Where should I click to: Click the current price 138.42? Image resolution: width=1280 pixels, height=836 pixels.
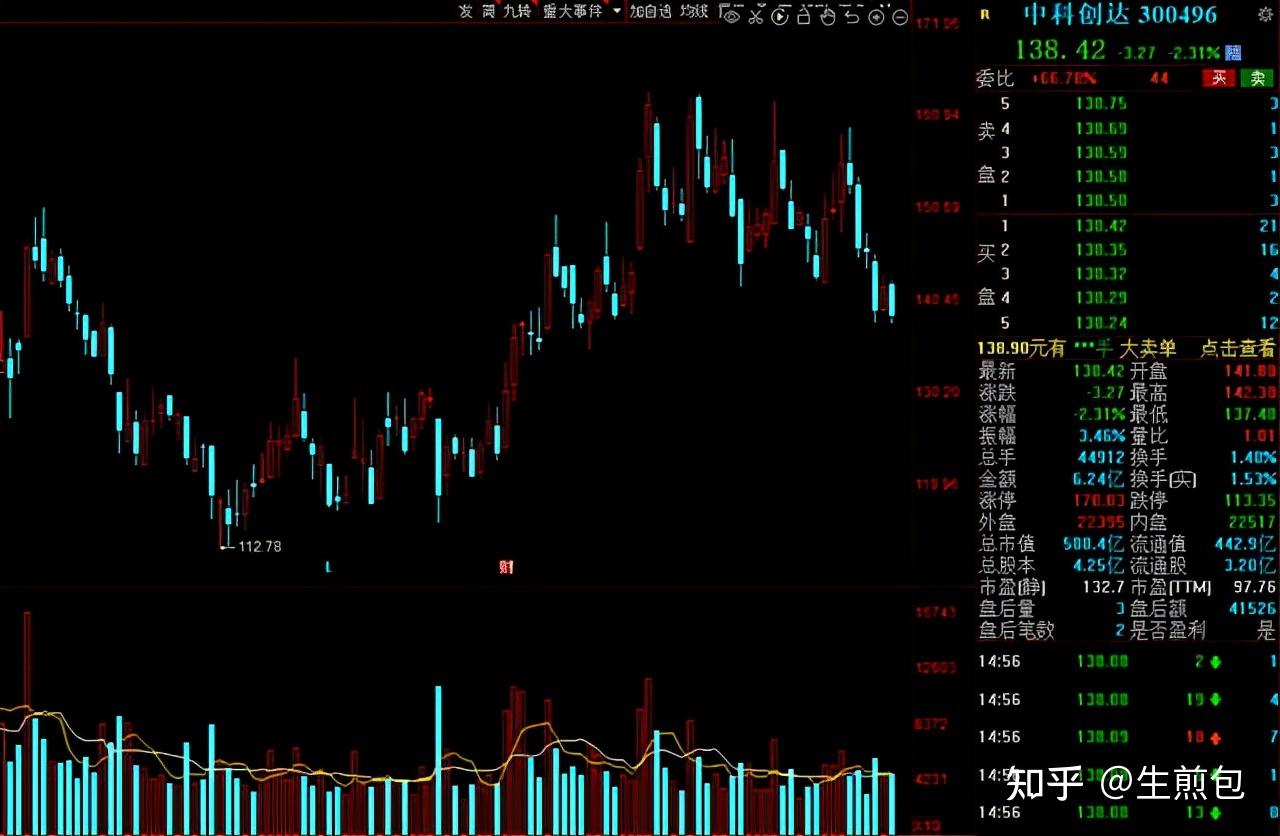1060,50
